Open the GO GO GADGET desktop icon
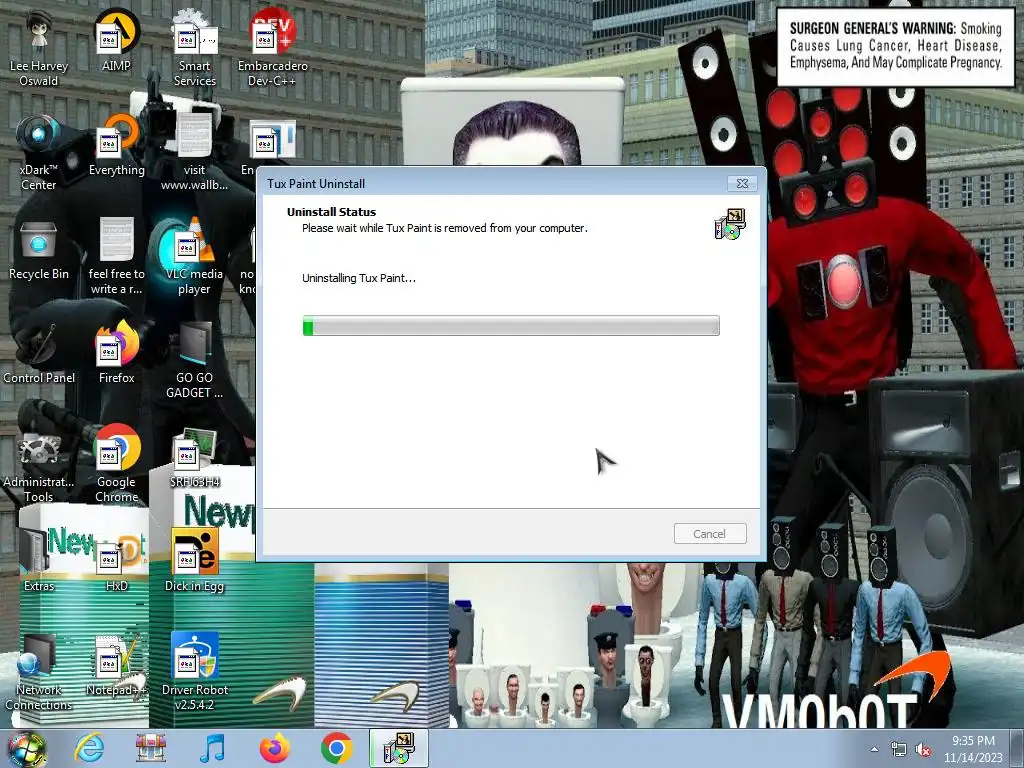Viewport: 1024px width, 768px height. tap(195, 359)
